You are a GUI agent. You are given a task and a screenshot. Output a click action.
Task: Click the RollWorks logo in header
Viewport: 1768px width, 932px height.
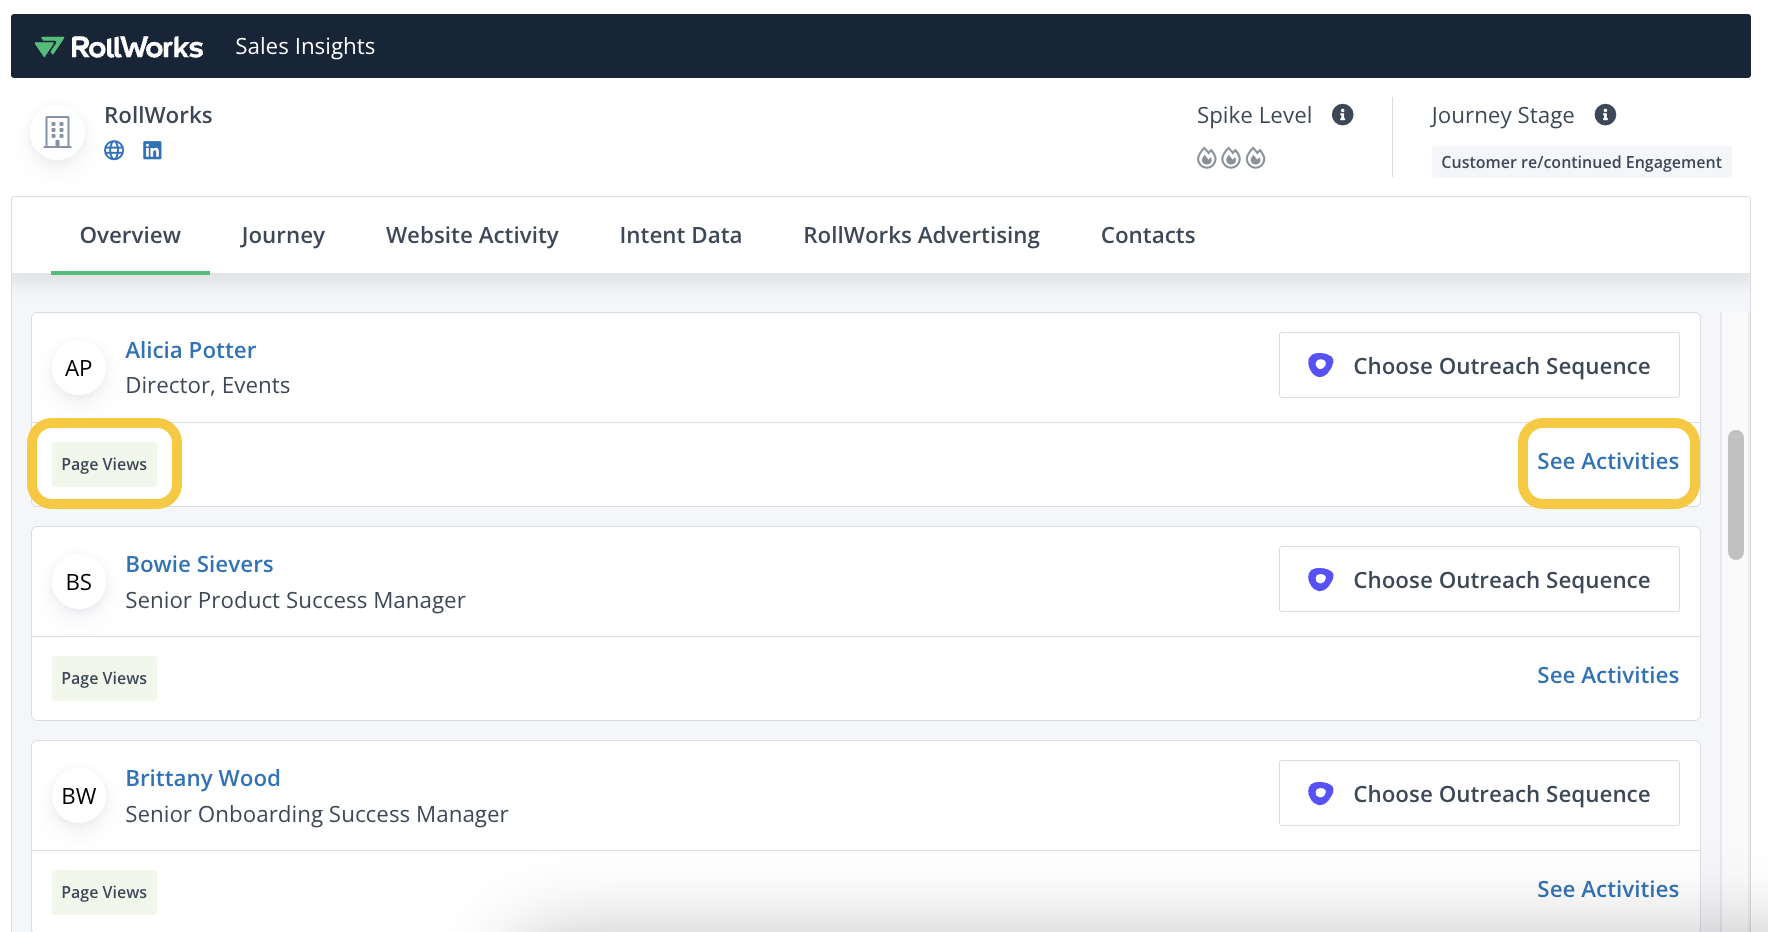point(119,47)
